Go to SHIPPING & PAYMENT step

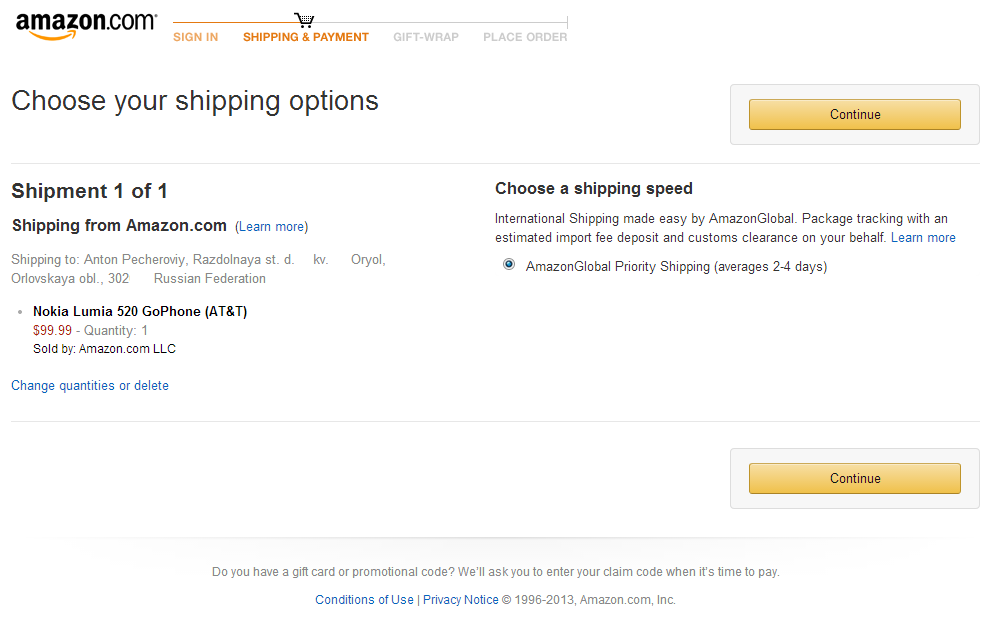(306, 37)
